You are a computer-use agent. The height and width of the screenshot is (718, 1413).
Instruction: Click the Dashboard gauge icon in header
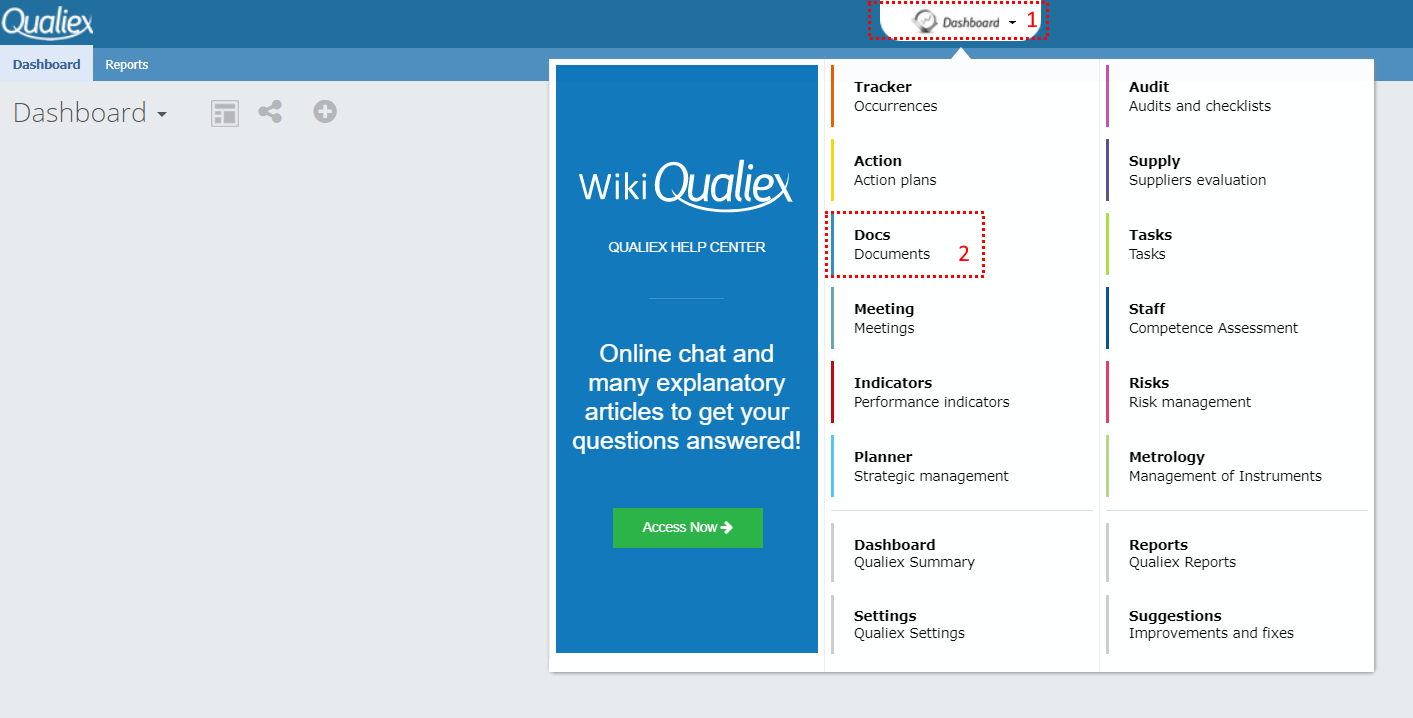pos(925,21)
